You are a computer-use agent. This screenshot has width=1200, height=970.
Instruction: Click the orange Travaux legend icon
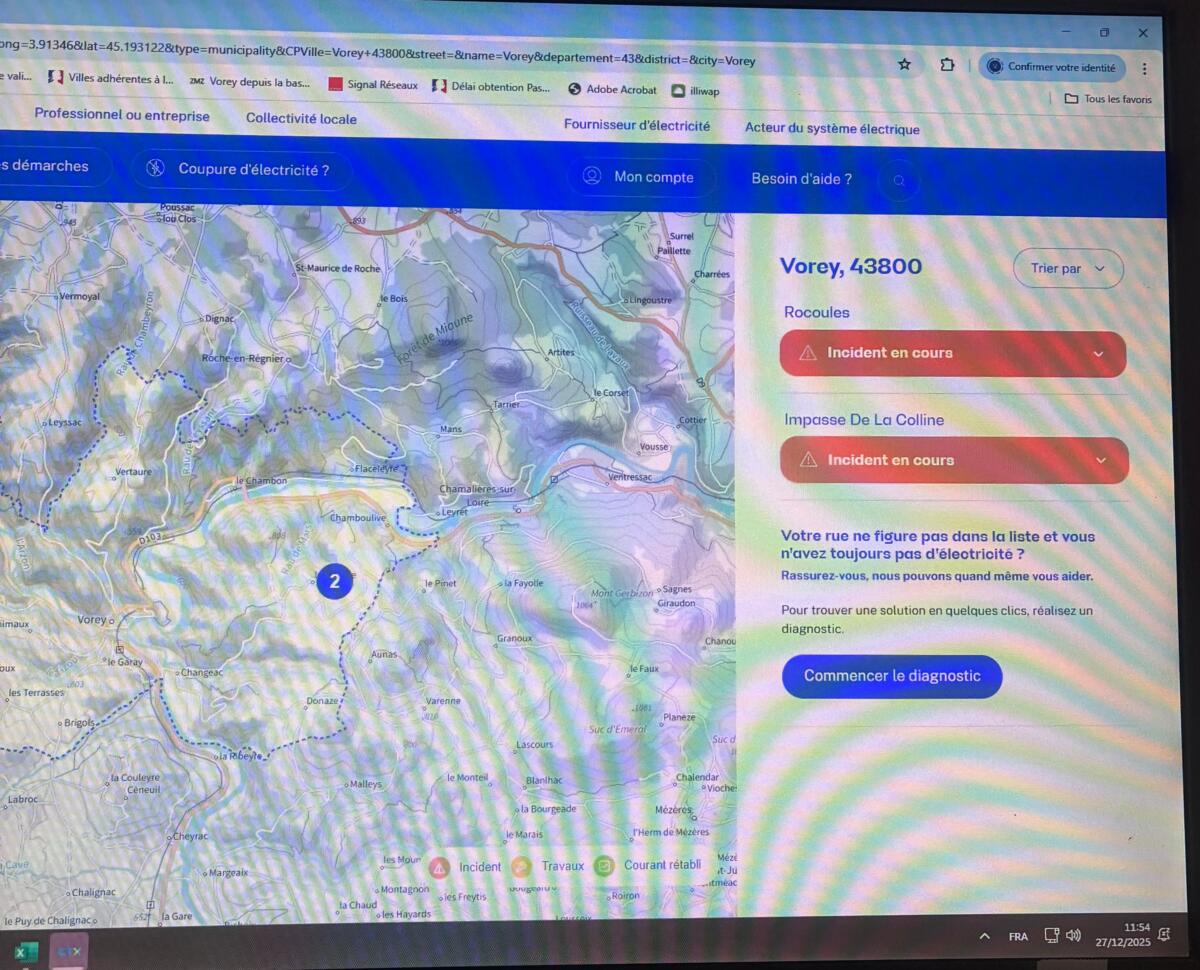click(521, 867)
